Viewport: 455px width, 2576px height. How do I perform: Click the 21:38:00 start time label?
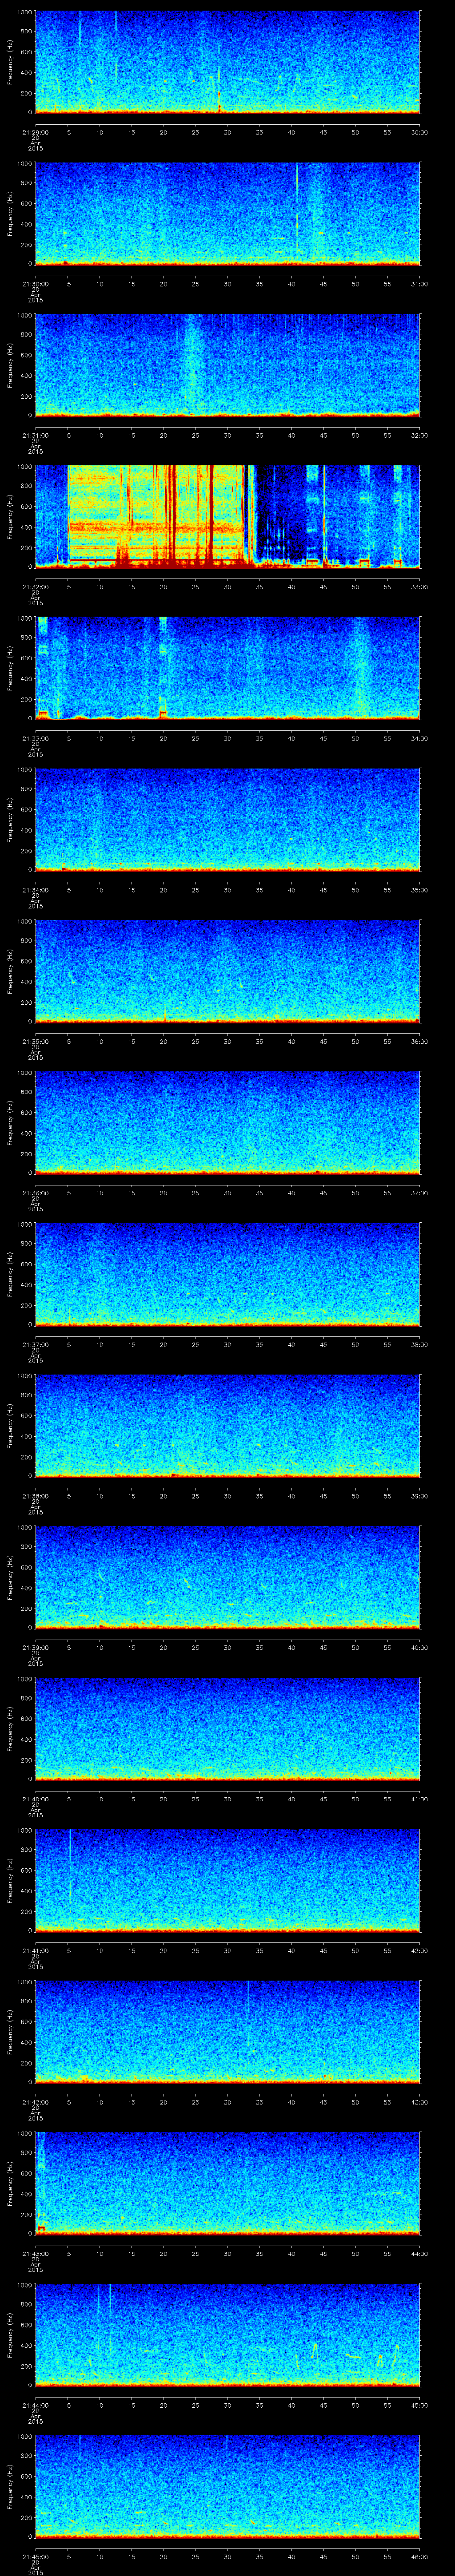point(35,1495)
